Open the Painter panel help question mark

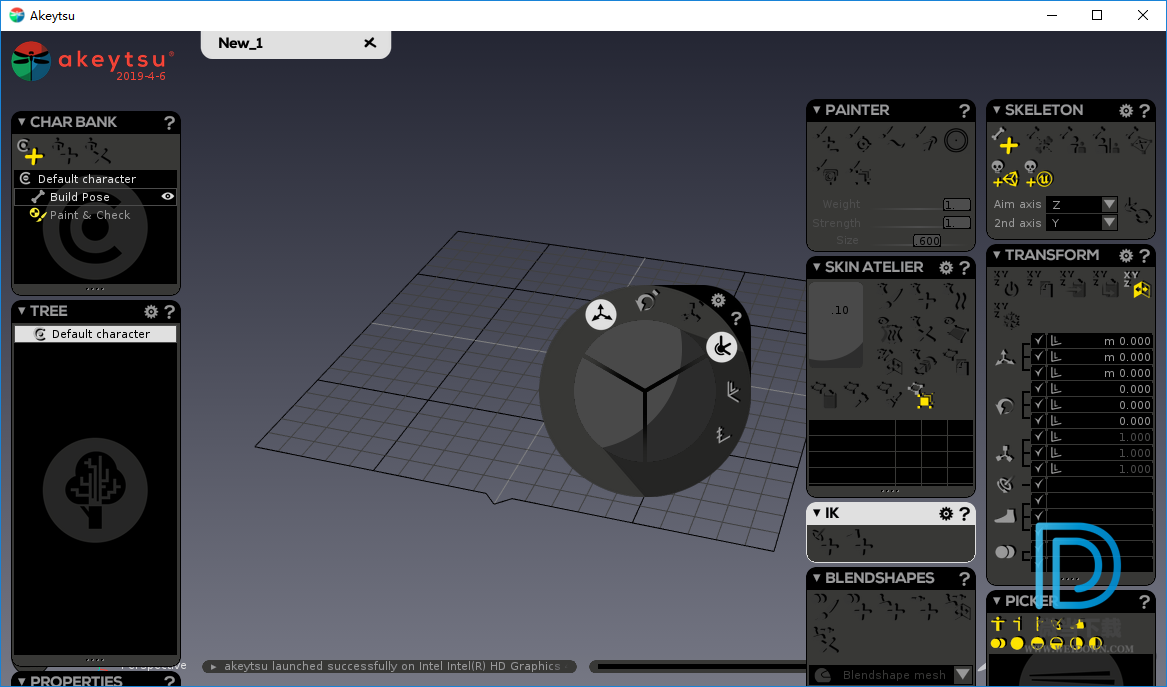965,110
